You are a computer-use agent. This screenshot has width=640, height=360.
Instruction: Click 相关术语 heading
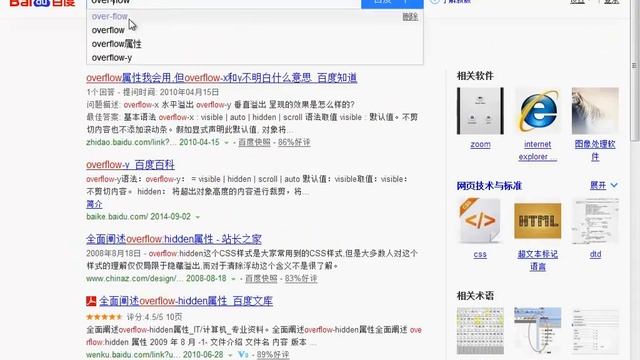pyautogui.click(x=475, y=296)
